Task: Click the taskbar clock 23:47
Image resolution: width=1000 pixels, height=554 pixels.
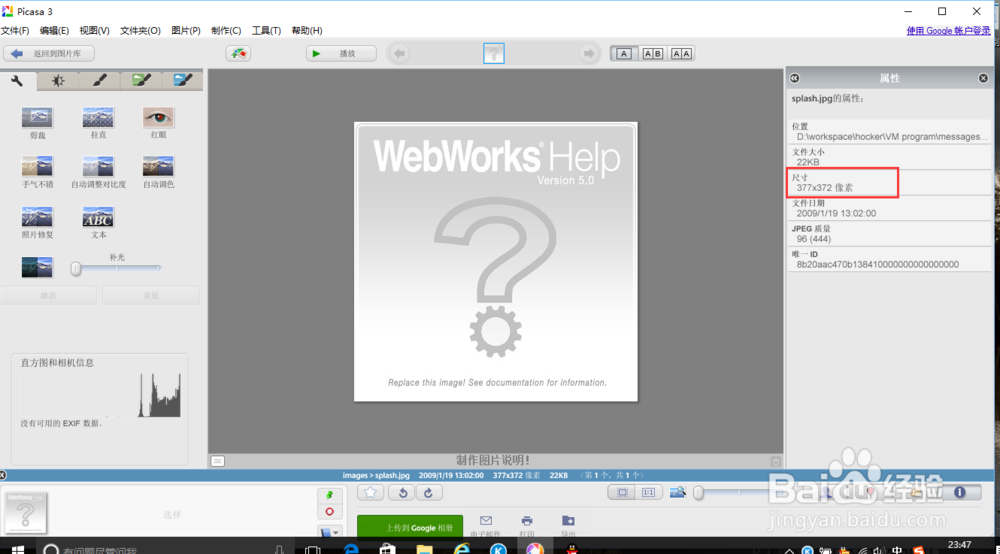Action: pos(959,545)
